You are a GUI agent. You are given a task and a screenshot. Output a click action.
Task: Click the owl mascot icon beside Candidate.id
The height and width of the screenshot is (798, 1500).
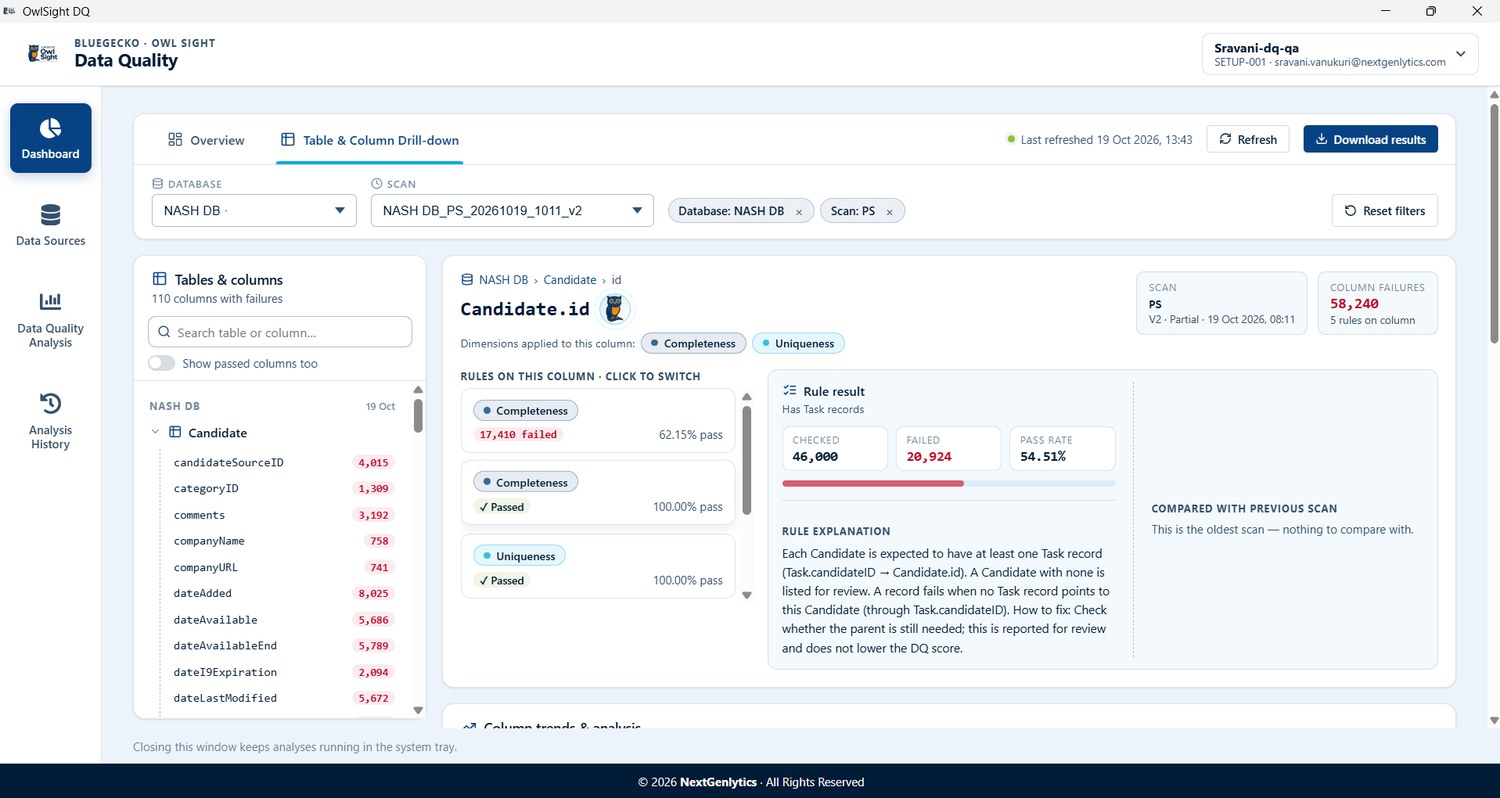tap(616, 310)
